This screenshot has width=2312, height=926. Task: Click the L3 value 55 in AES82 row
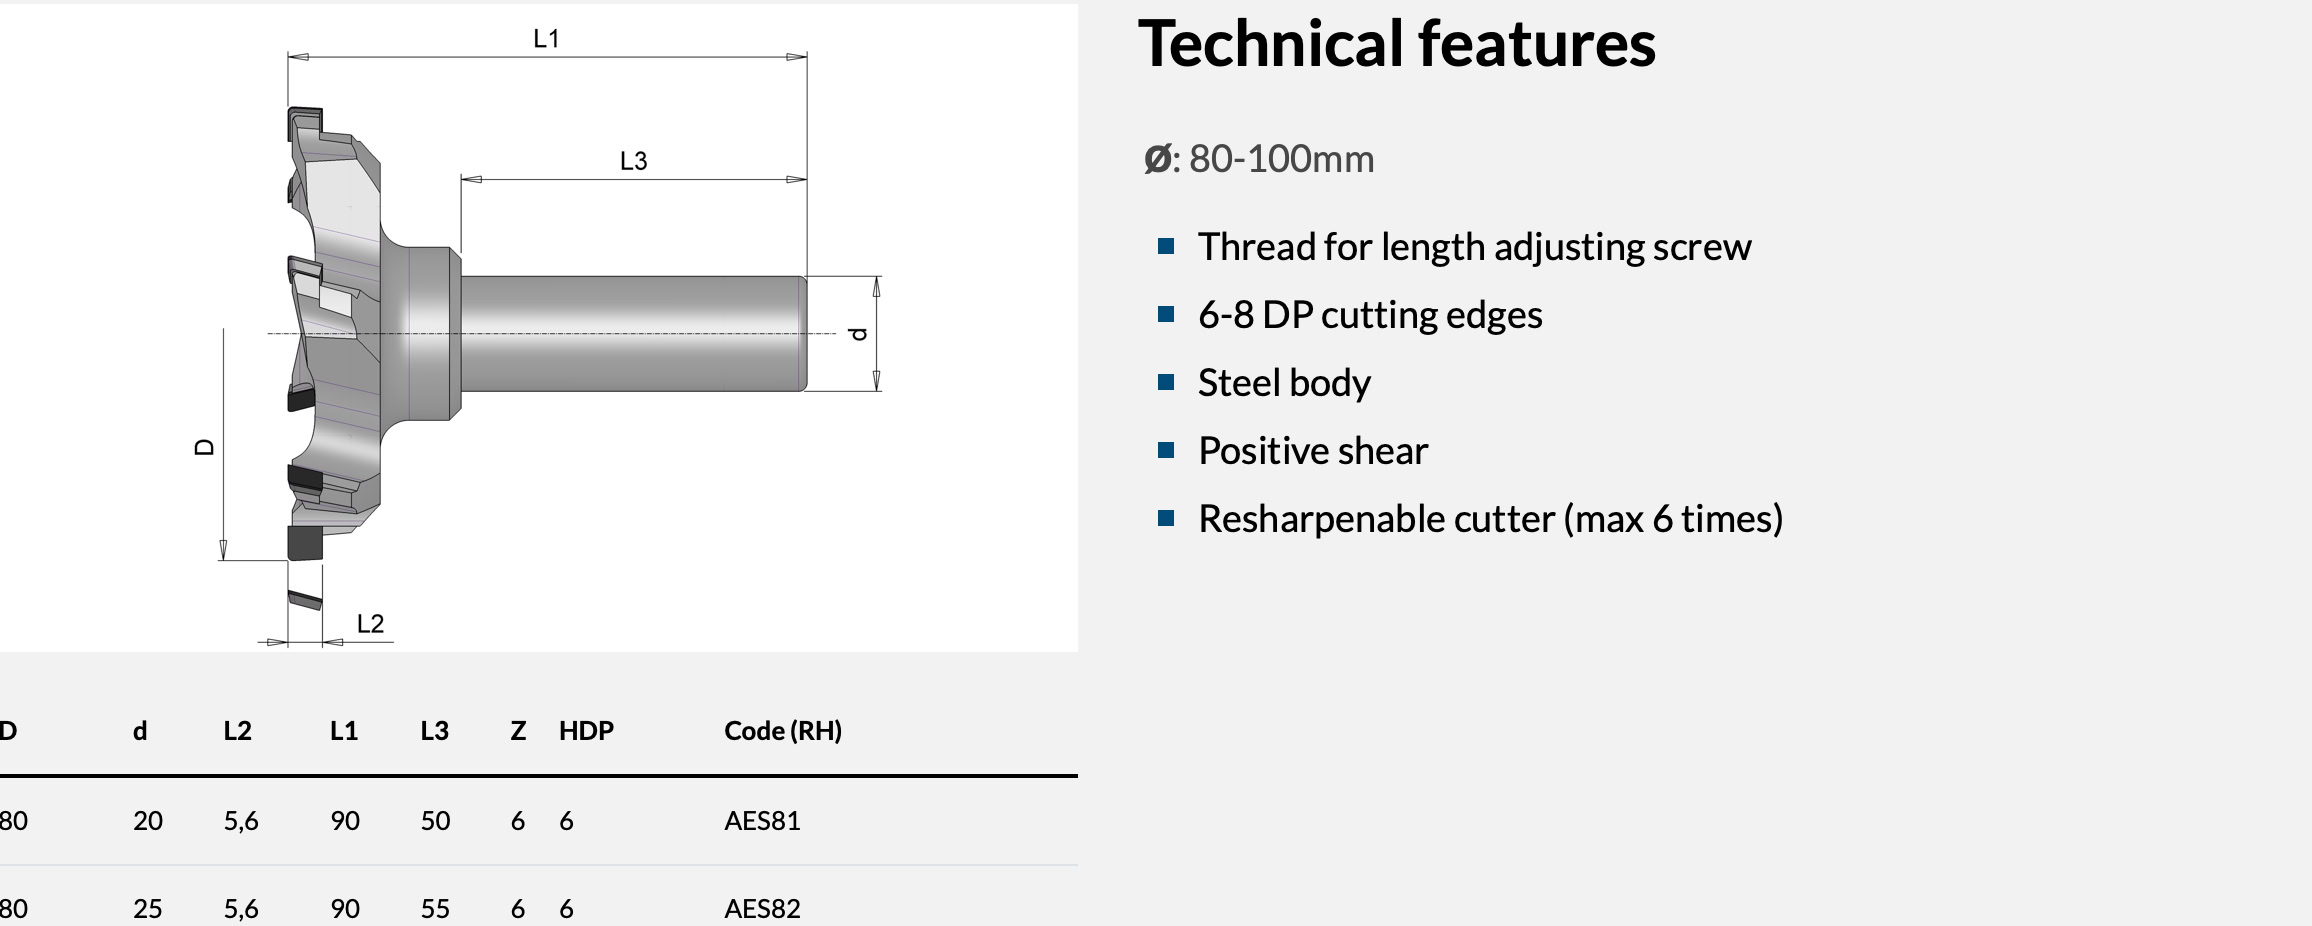435,909
